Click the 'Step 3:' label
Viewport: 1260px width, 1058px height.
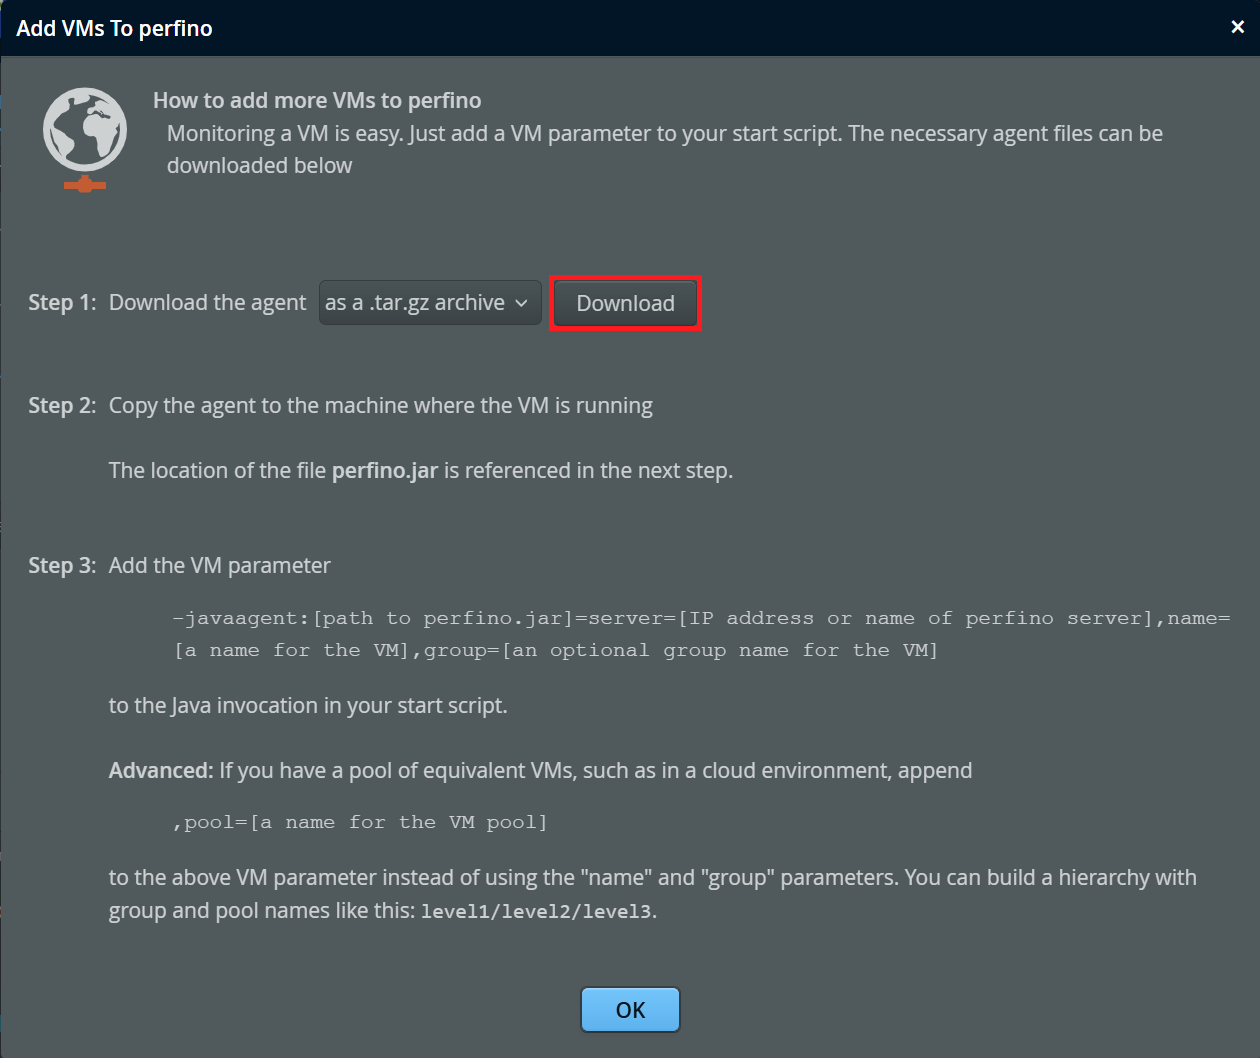(62, 566)
